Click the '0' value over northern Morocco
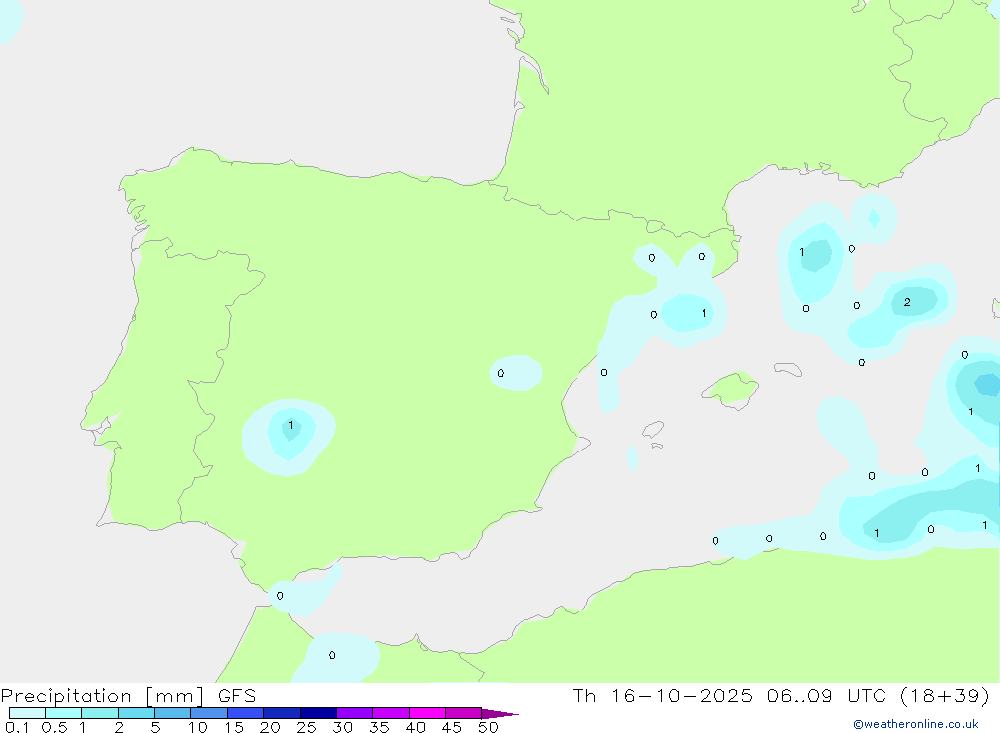This screenshot has width=1000, height=733. (332, 655)
